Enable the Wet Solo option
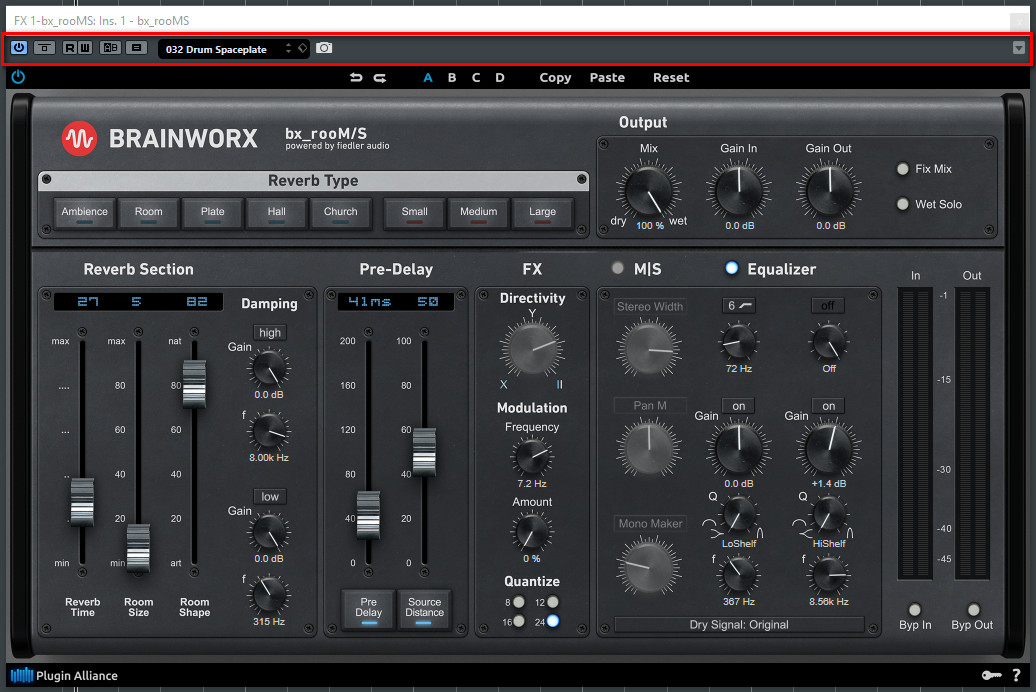Viewport: 1036px width, 692px height. click(903, 204)
